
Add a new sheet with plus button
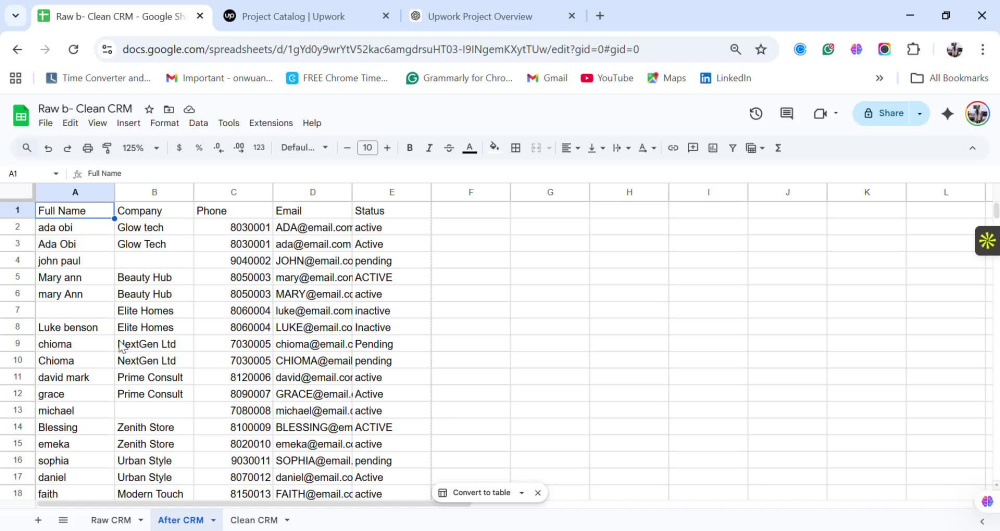[x=38, y=520]
